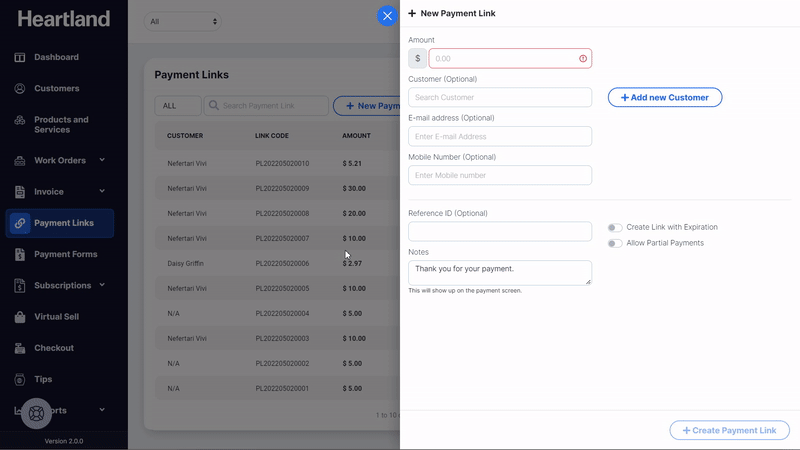800x450 pixels.
Task: Click the Payment Forms document icon
Action: point(20,255)
